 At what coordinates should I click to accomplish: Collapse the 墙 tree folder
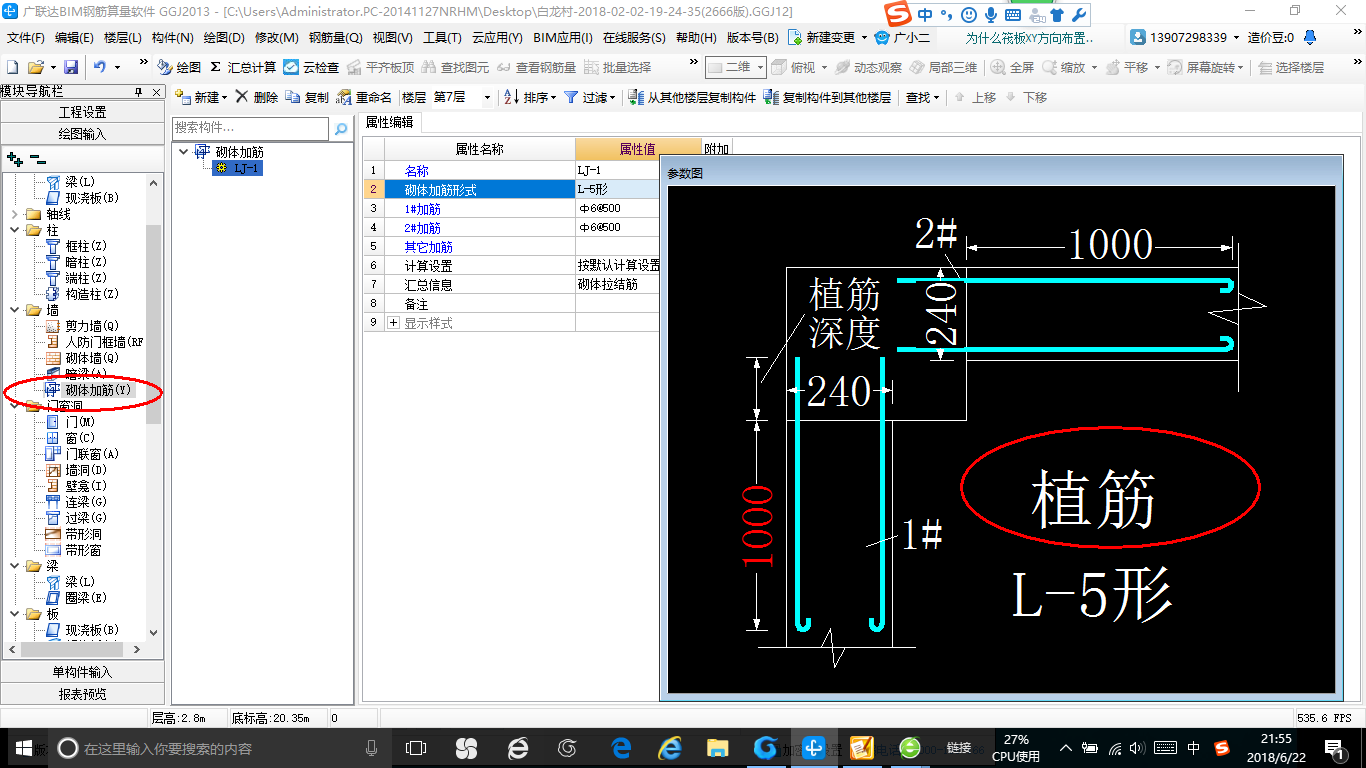click(14, 310)
